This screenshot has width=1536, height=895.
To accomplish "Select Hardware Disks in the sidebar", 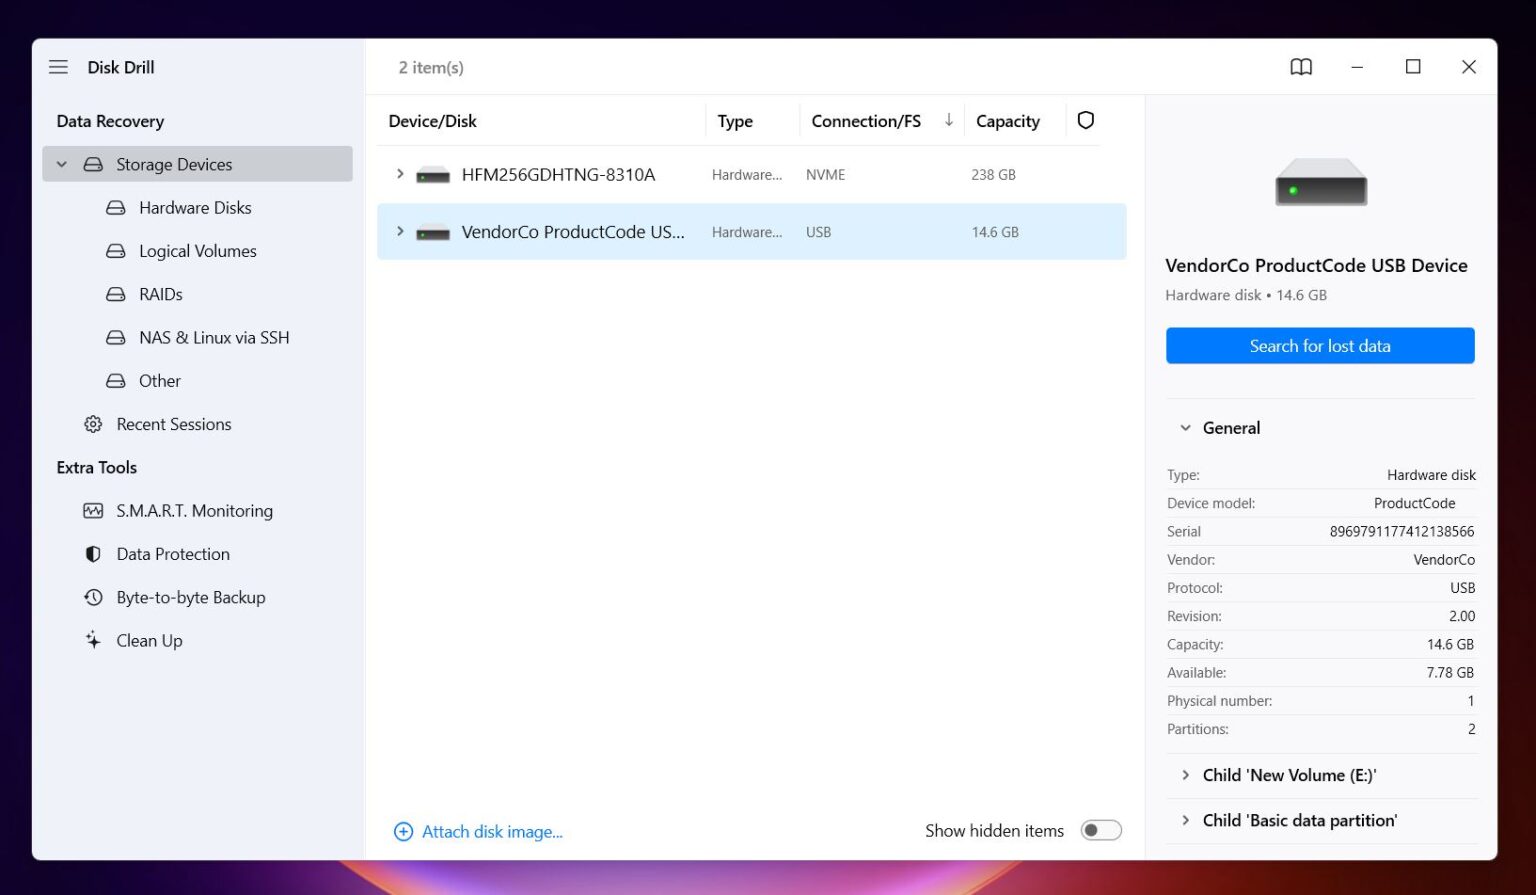I will tap(194, 207).
